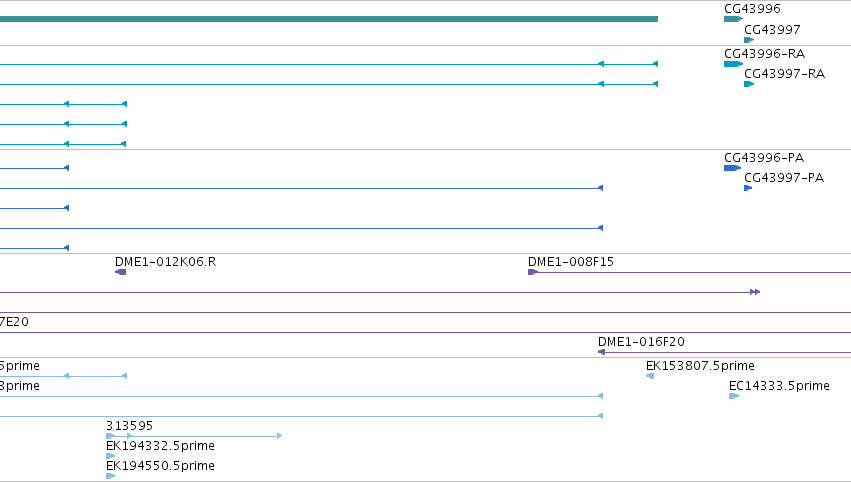This screenshot has height=482, width=851.
Task: Select the CG43996 gene feature
Action: (733, 19)
